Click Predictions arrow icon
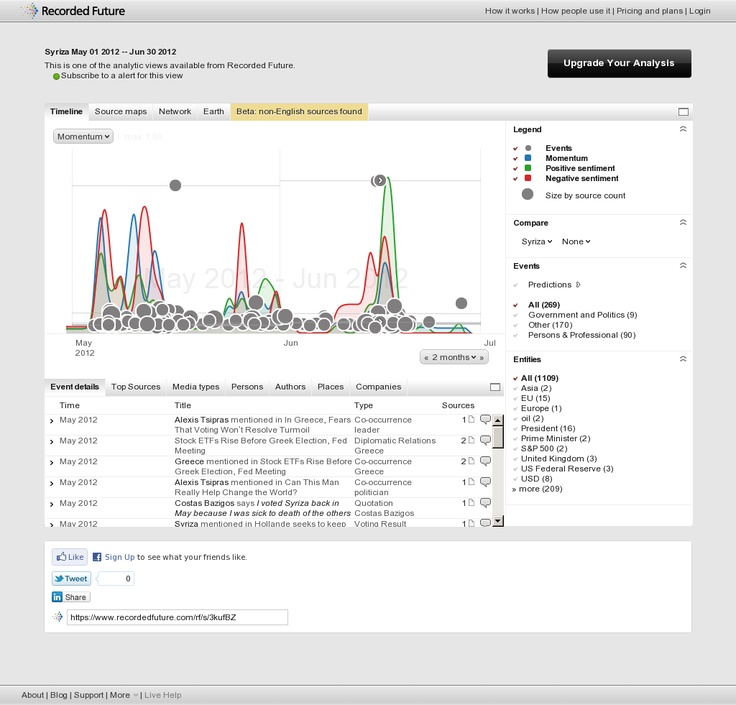This screenshot has width=736, height=705. (578, 284)
